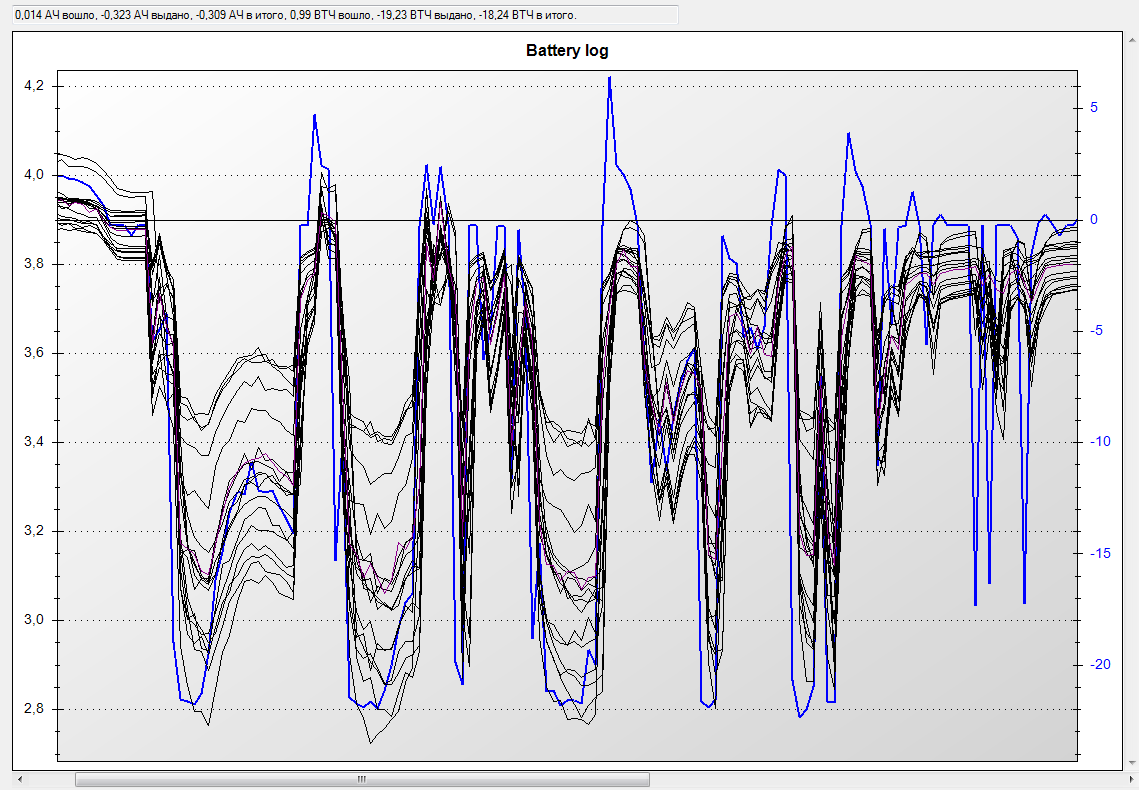The image size is (1139, 790).
Task: Click the horizontal scrollbar thumb grip
Action: pyautogui.click(x=362, y=779)
